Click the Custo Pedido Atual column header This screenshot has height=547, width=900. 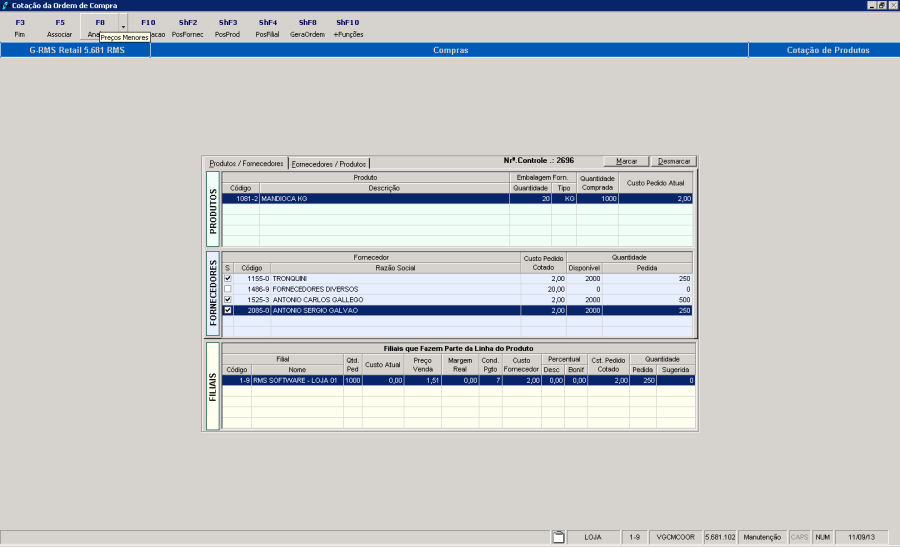point(655,183)
